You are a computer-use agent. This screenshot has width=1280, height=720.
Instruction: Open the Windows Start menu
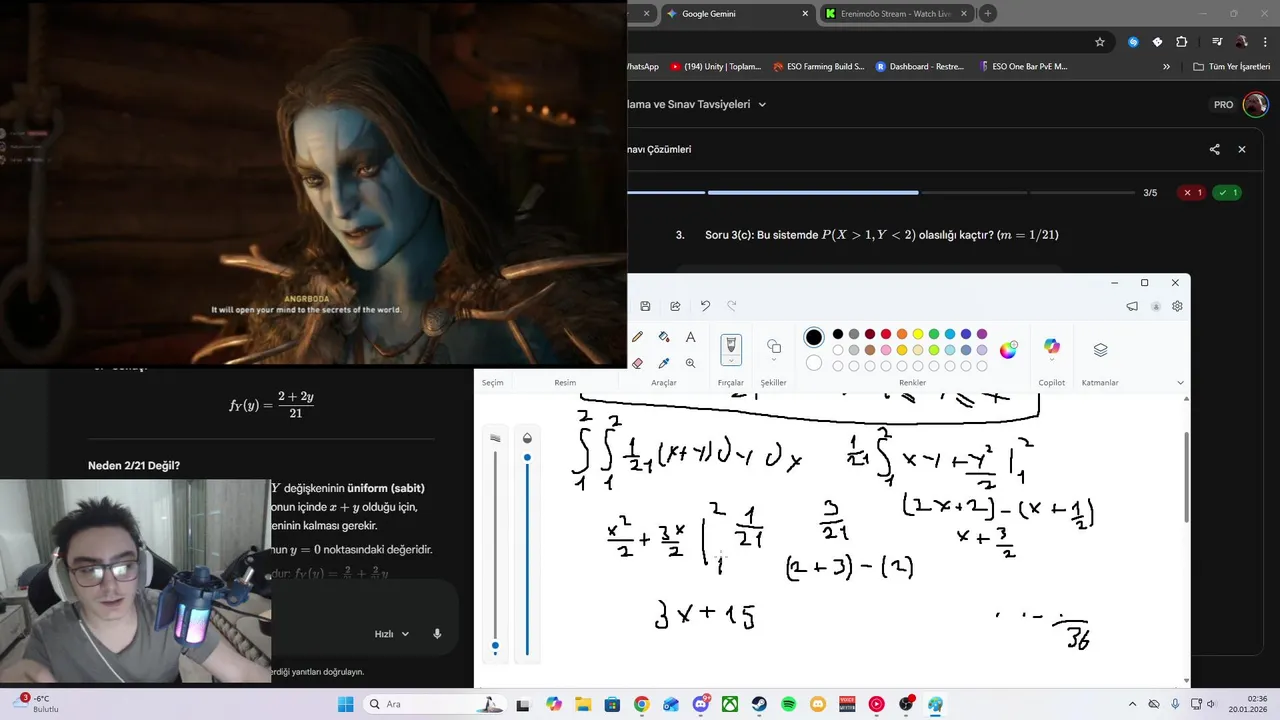[346, 704]
